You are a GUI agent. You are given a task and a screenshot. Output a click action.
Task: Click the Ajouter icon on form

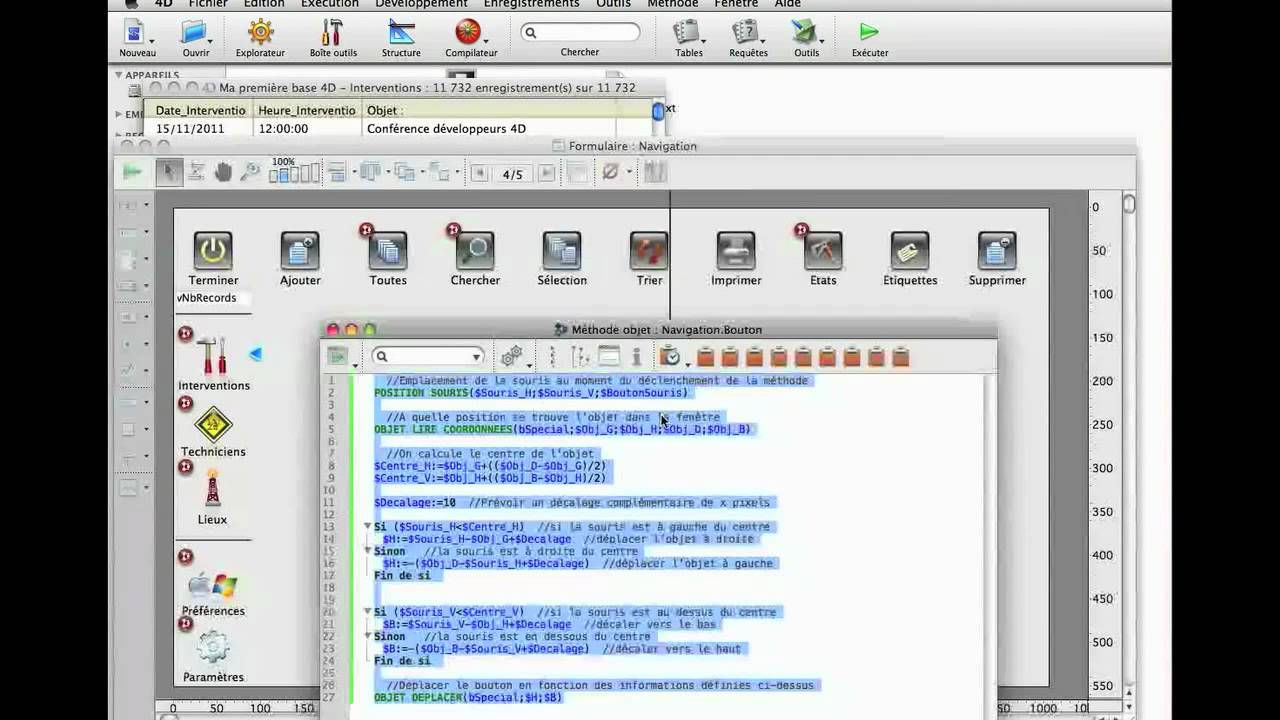pos(300,250)
